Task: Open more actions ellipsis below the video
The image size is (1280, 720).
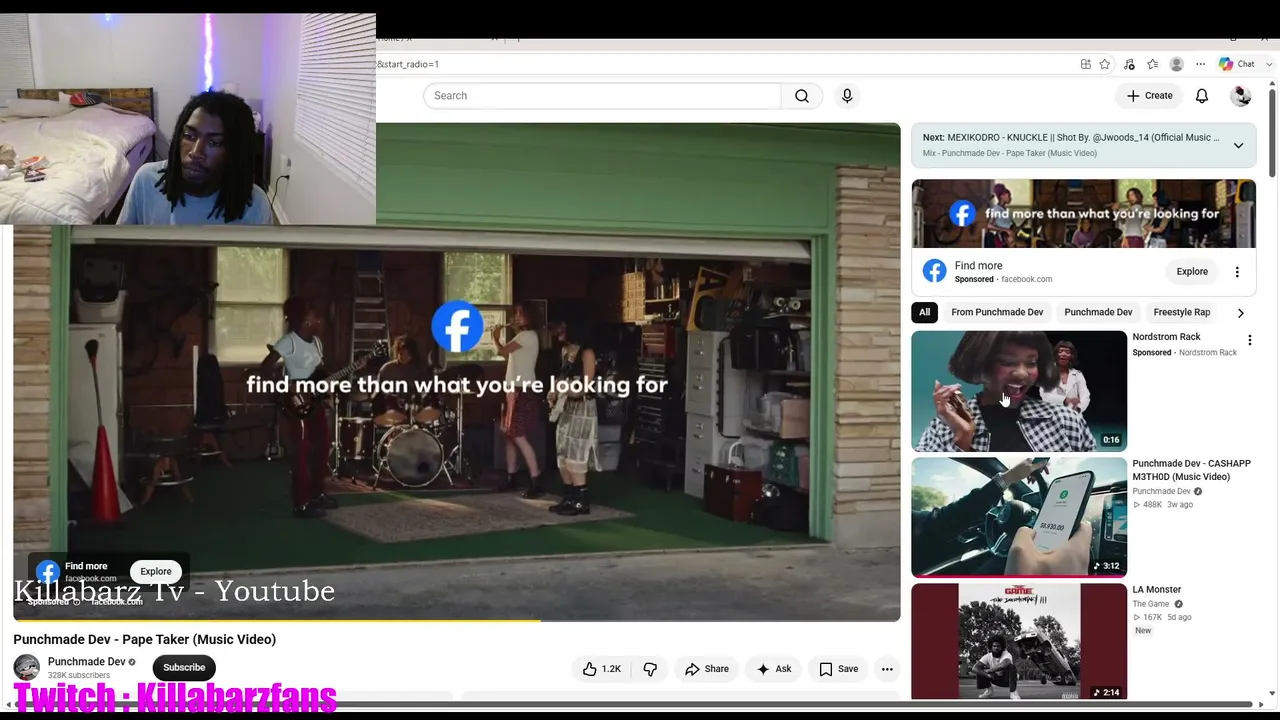Action: point(887,669)
